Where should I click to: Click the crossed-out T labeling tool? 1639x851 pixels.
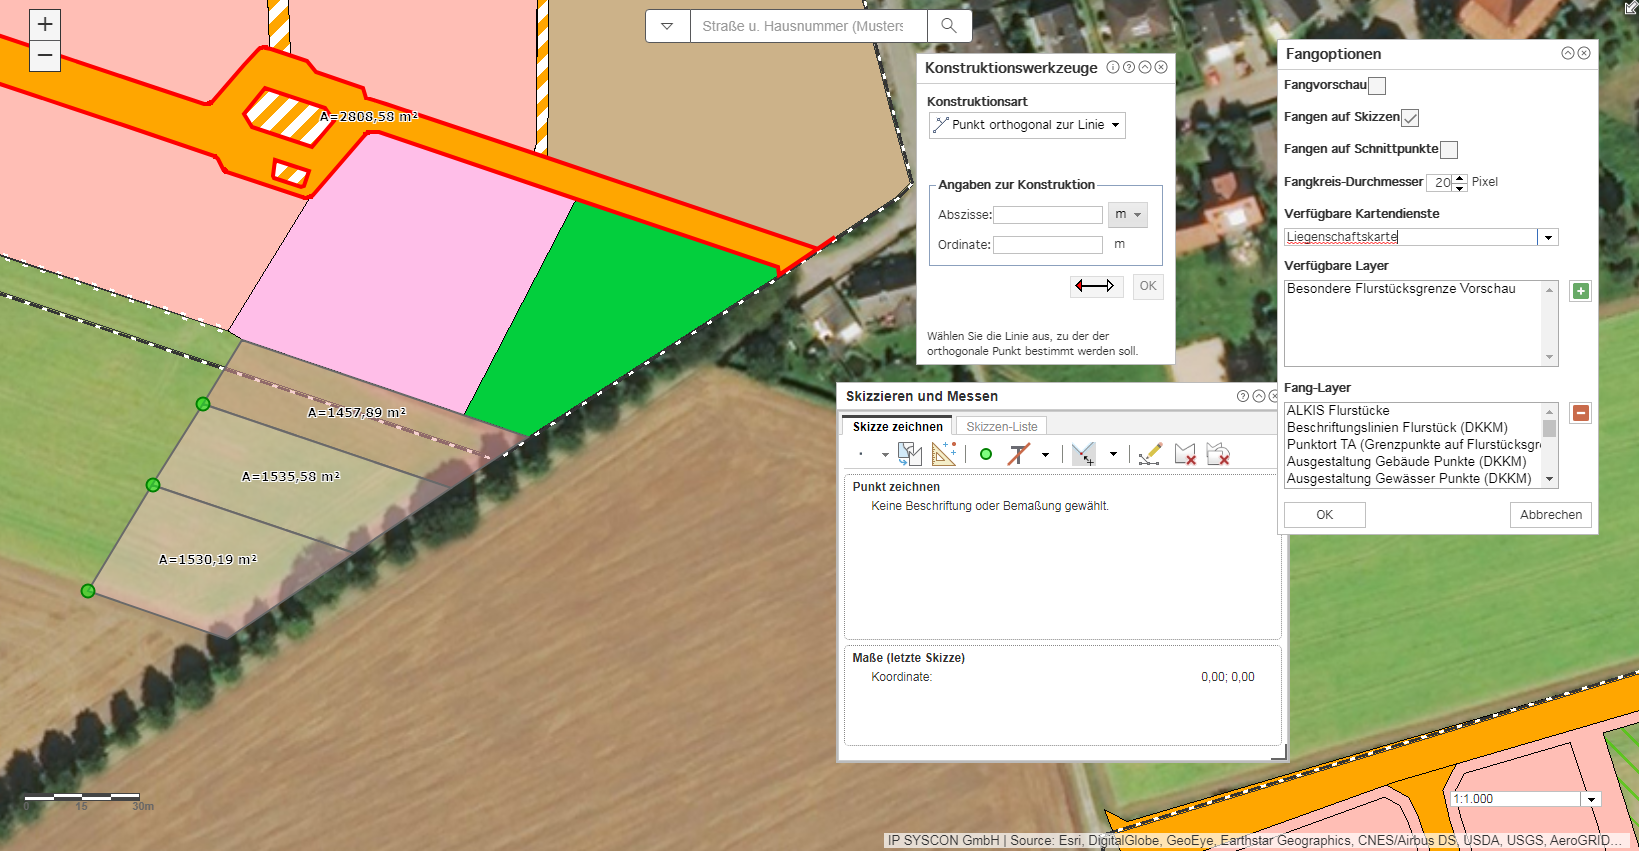click(x=1019, y=454)
